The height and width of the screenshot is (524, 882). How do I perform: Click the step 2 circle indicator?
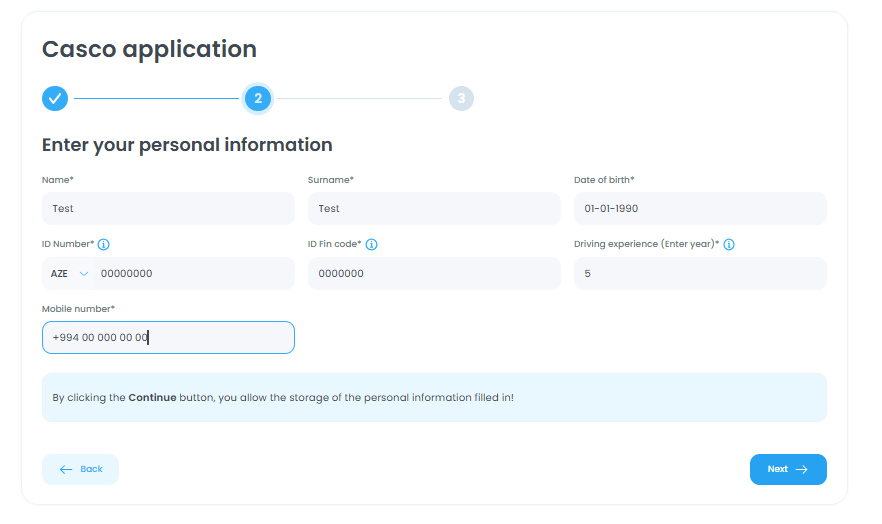tap(258, 98)
